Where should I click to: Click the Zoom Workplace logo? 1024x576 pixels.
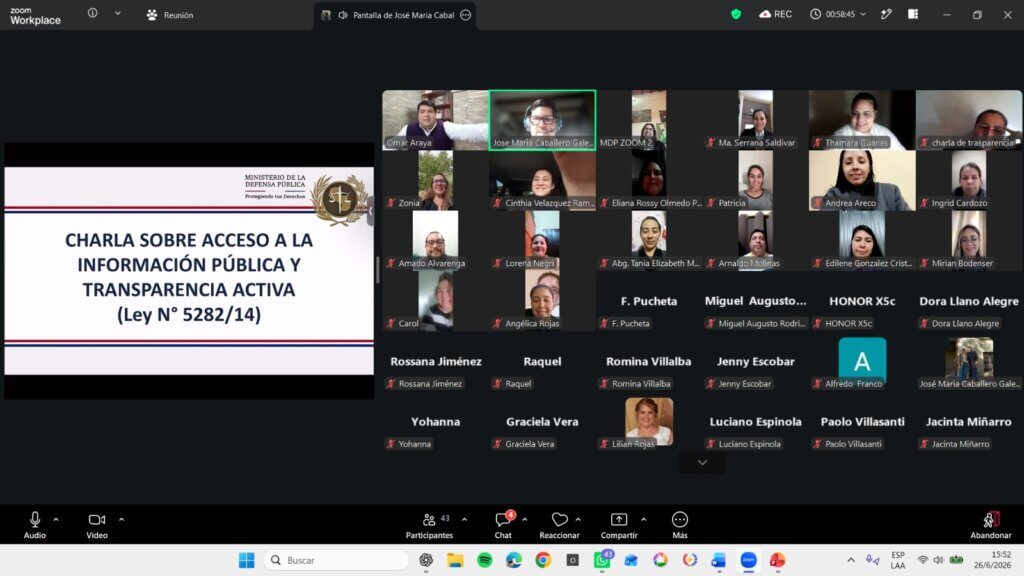coord(35,16)
